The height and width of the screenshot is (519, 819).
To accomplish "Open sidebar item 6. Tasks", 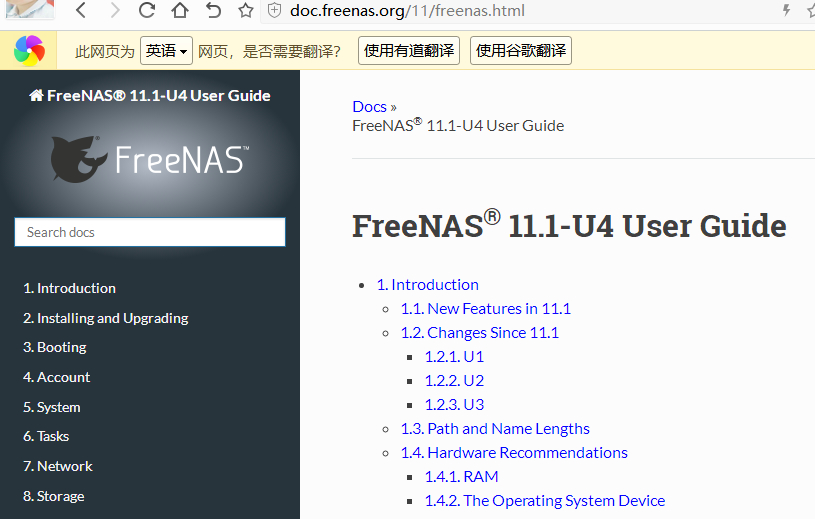I will (46, 437).
